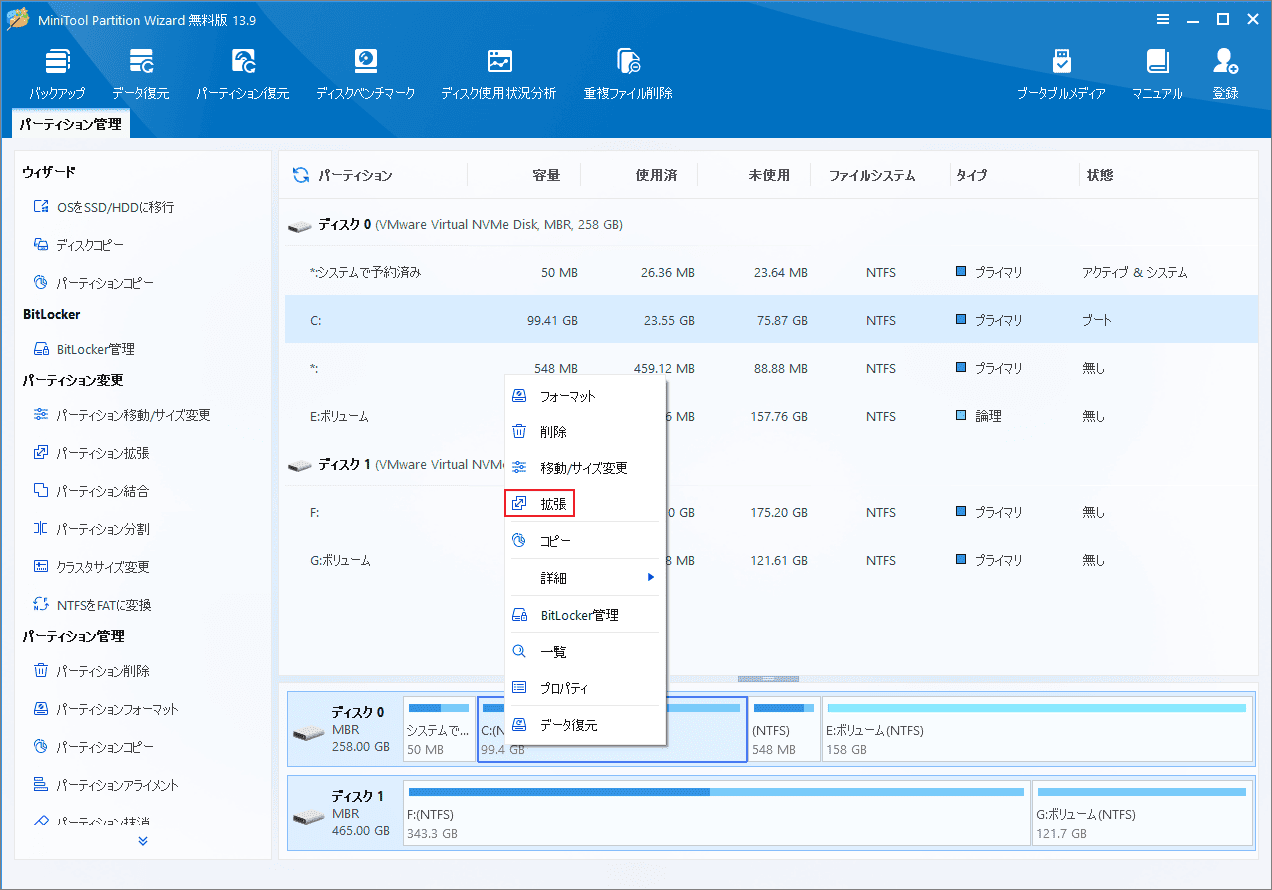Select F:(NTFS) block in disk map

tap(717, 813)
